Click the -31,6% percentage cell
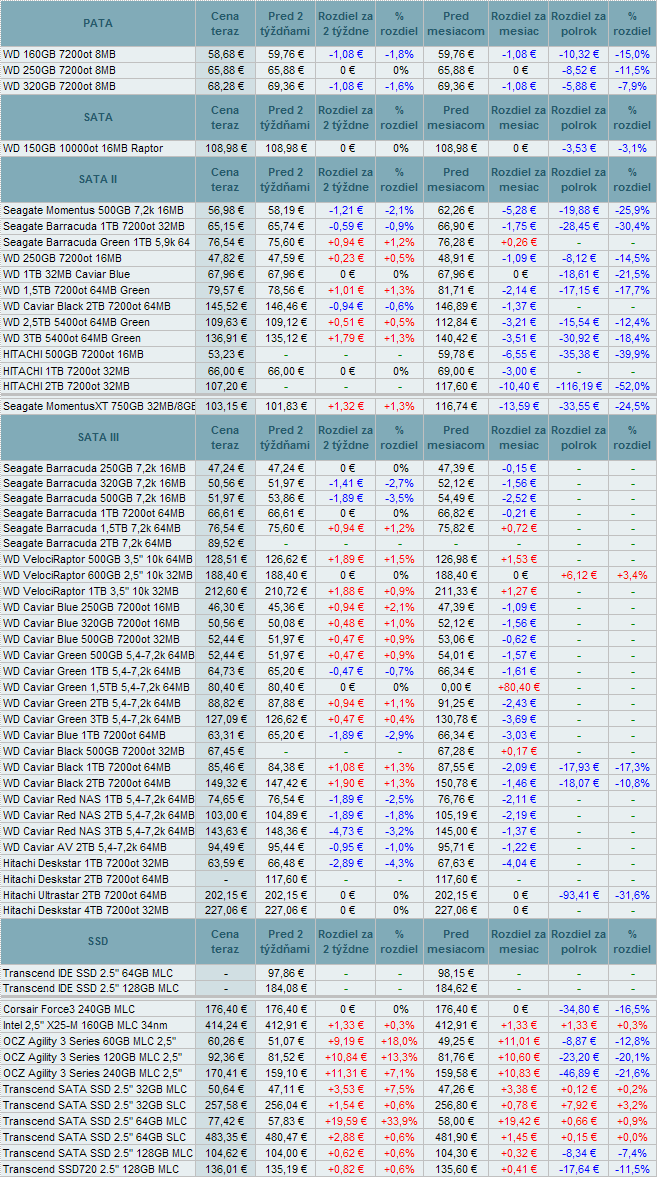The width and height of the screenshot is (657, 1177). [631, 895]
